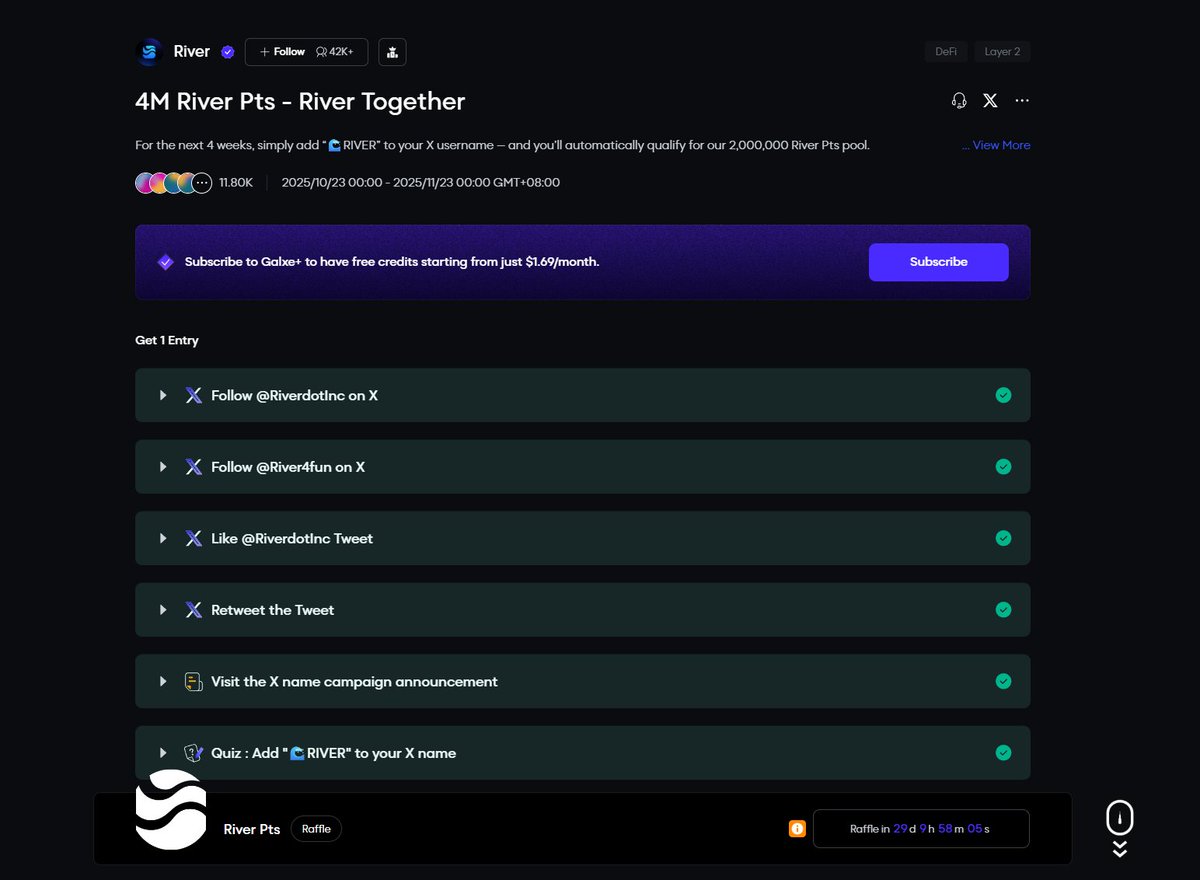
Task: Expand the Follow @River4fun on X task
Action: pyautogui.click(x=163, y=467)
